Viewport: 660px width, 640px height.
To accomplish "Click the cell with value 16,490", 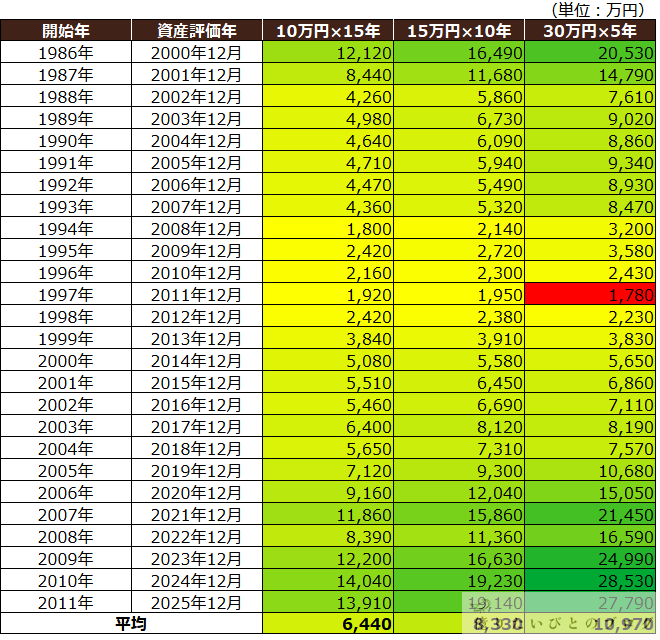I will 458,52.
